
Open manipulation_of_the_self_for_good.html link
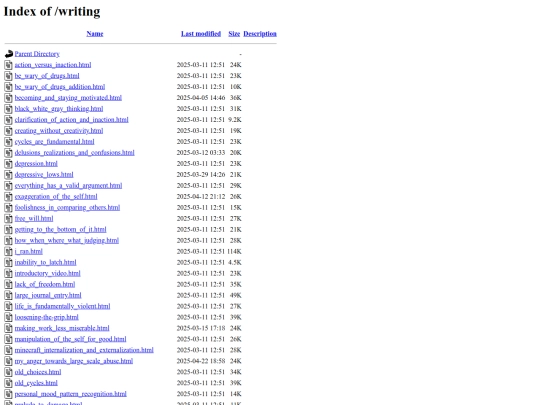(70, 339)
